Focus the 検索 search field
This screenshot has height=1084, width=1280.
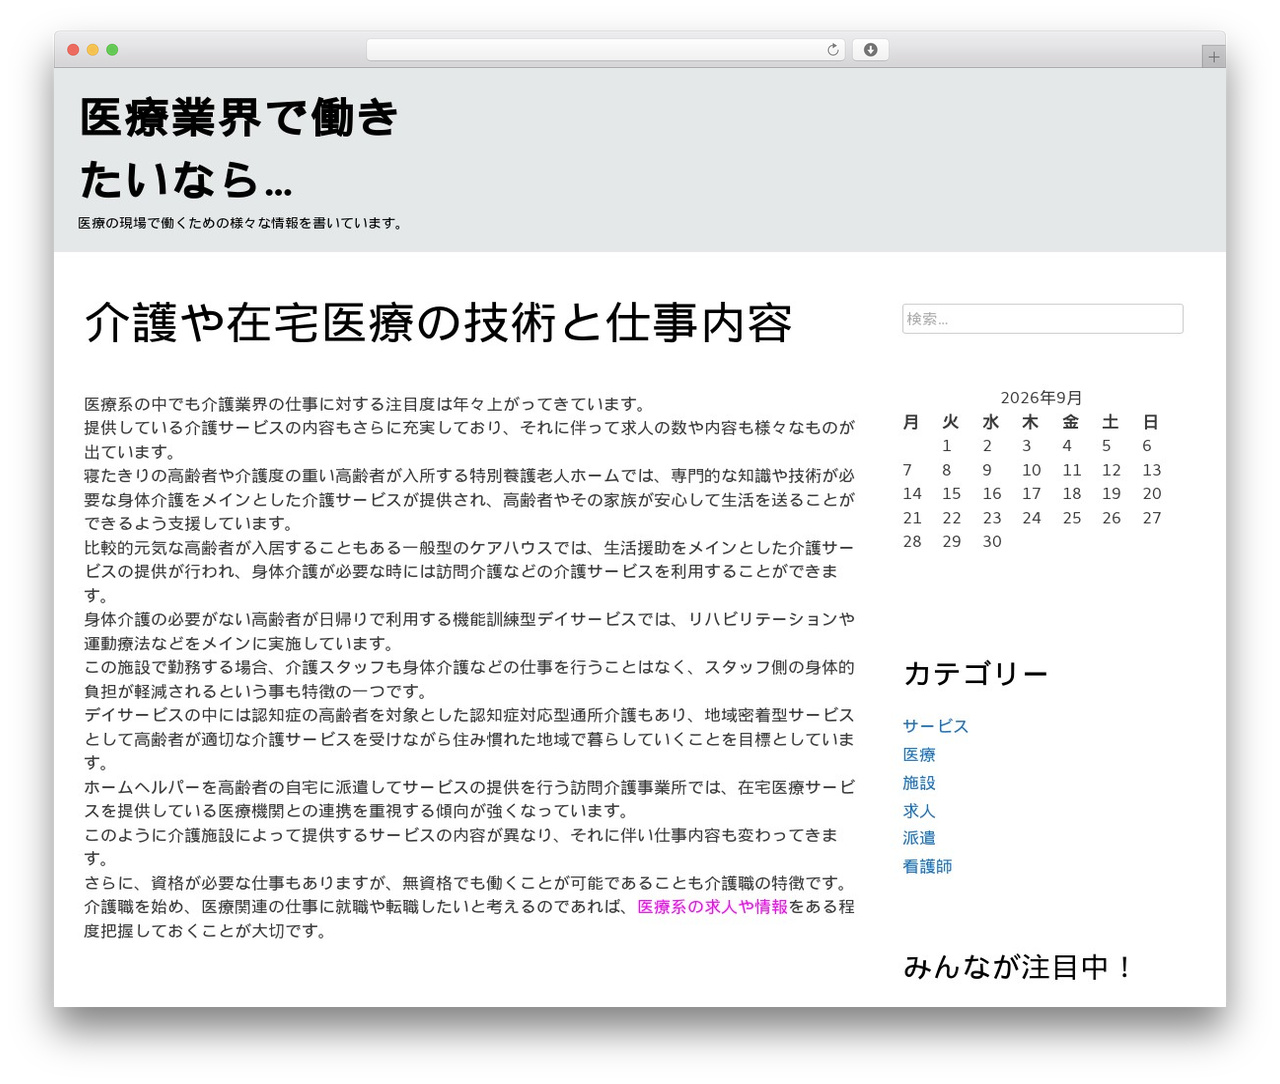tap(1042, 319)
